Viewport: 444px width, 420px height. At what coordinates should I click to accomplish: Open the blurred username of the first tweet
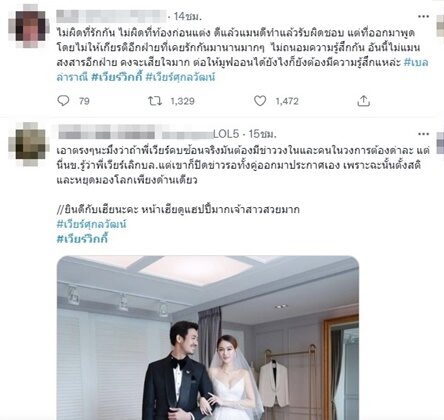[x=111, y=16]
